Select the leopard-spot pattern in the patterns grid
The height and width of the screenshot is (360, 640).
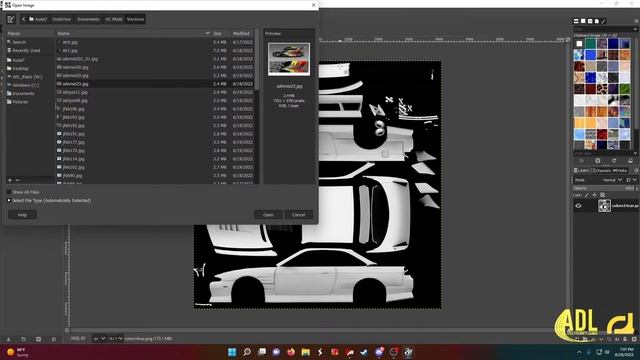coord(602,89)
